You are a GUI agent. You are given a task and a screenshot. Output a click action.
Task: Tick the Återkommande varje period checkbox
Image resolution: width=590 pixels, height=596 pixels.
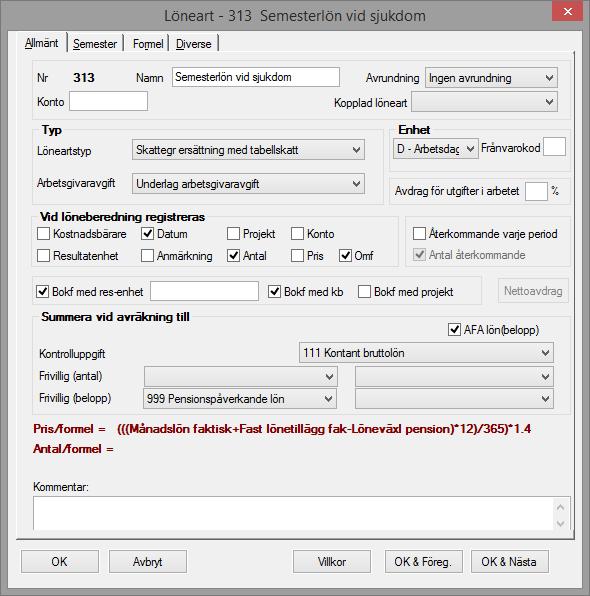419,233
